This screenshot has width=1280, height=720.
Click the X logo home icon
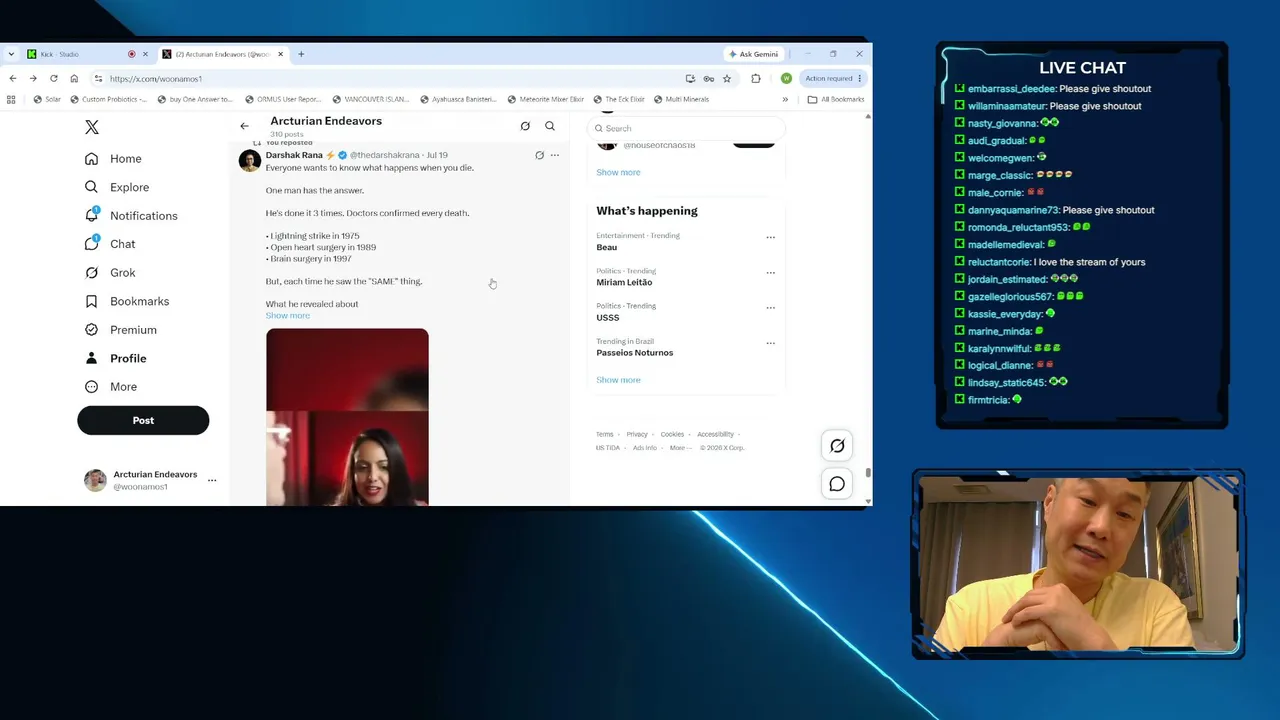point(92,127)
